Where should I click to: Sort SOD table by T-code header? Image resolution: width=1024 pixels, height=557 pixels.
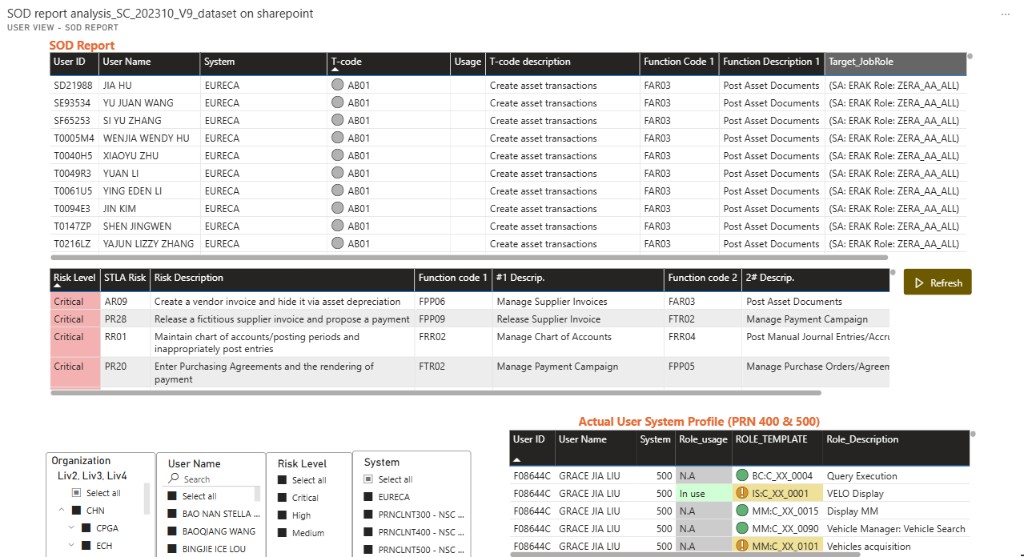coord(388,63)
